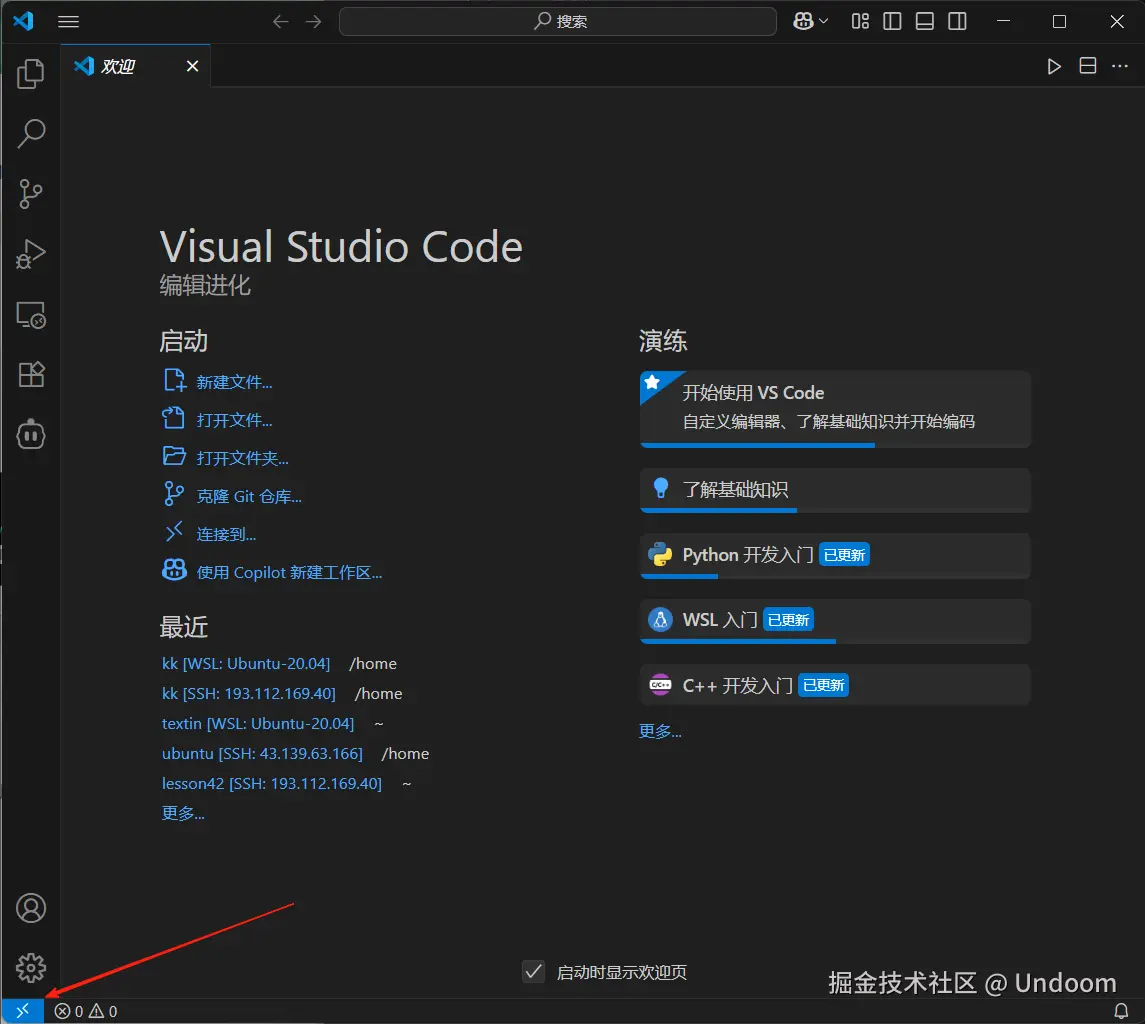The height and width of the screenshot is (1024, 1145).
Task: Open the Python 开发入门 walkthrough
Action: click(x=835, y=556)
